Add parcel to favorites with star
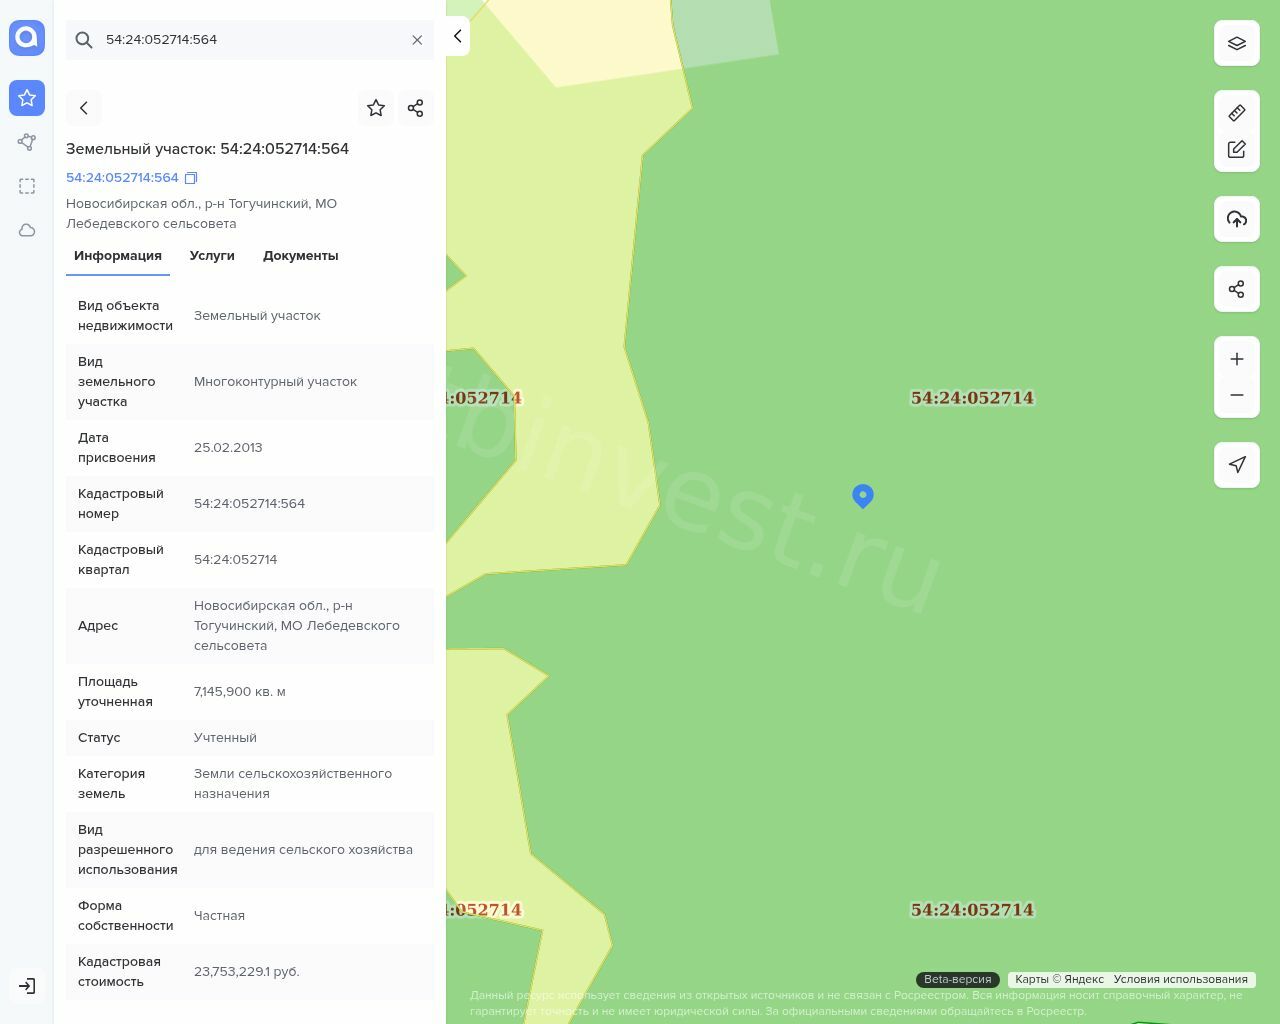 click(x=376, y=108)
